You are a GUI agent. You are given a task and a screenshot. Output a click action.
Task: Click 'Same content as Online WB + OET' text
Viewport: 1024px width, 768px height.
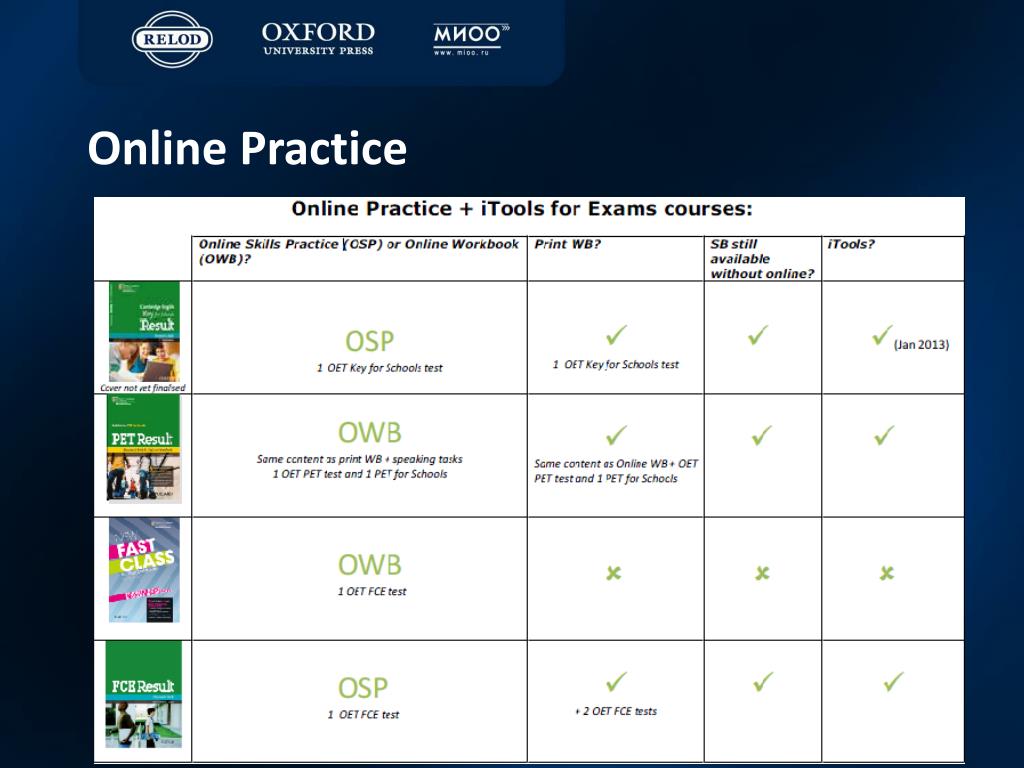tap(616, 464)
